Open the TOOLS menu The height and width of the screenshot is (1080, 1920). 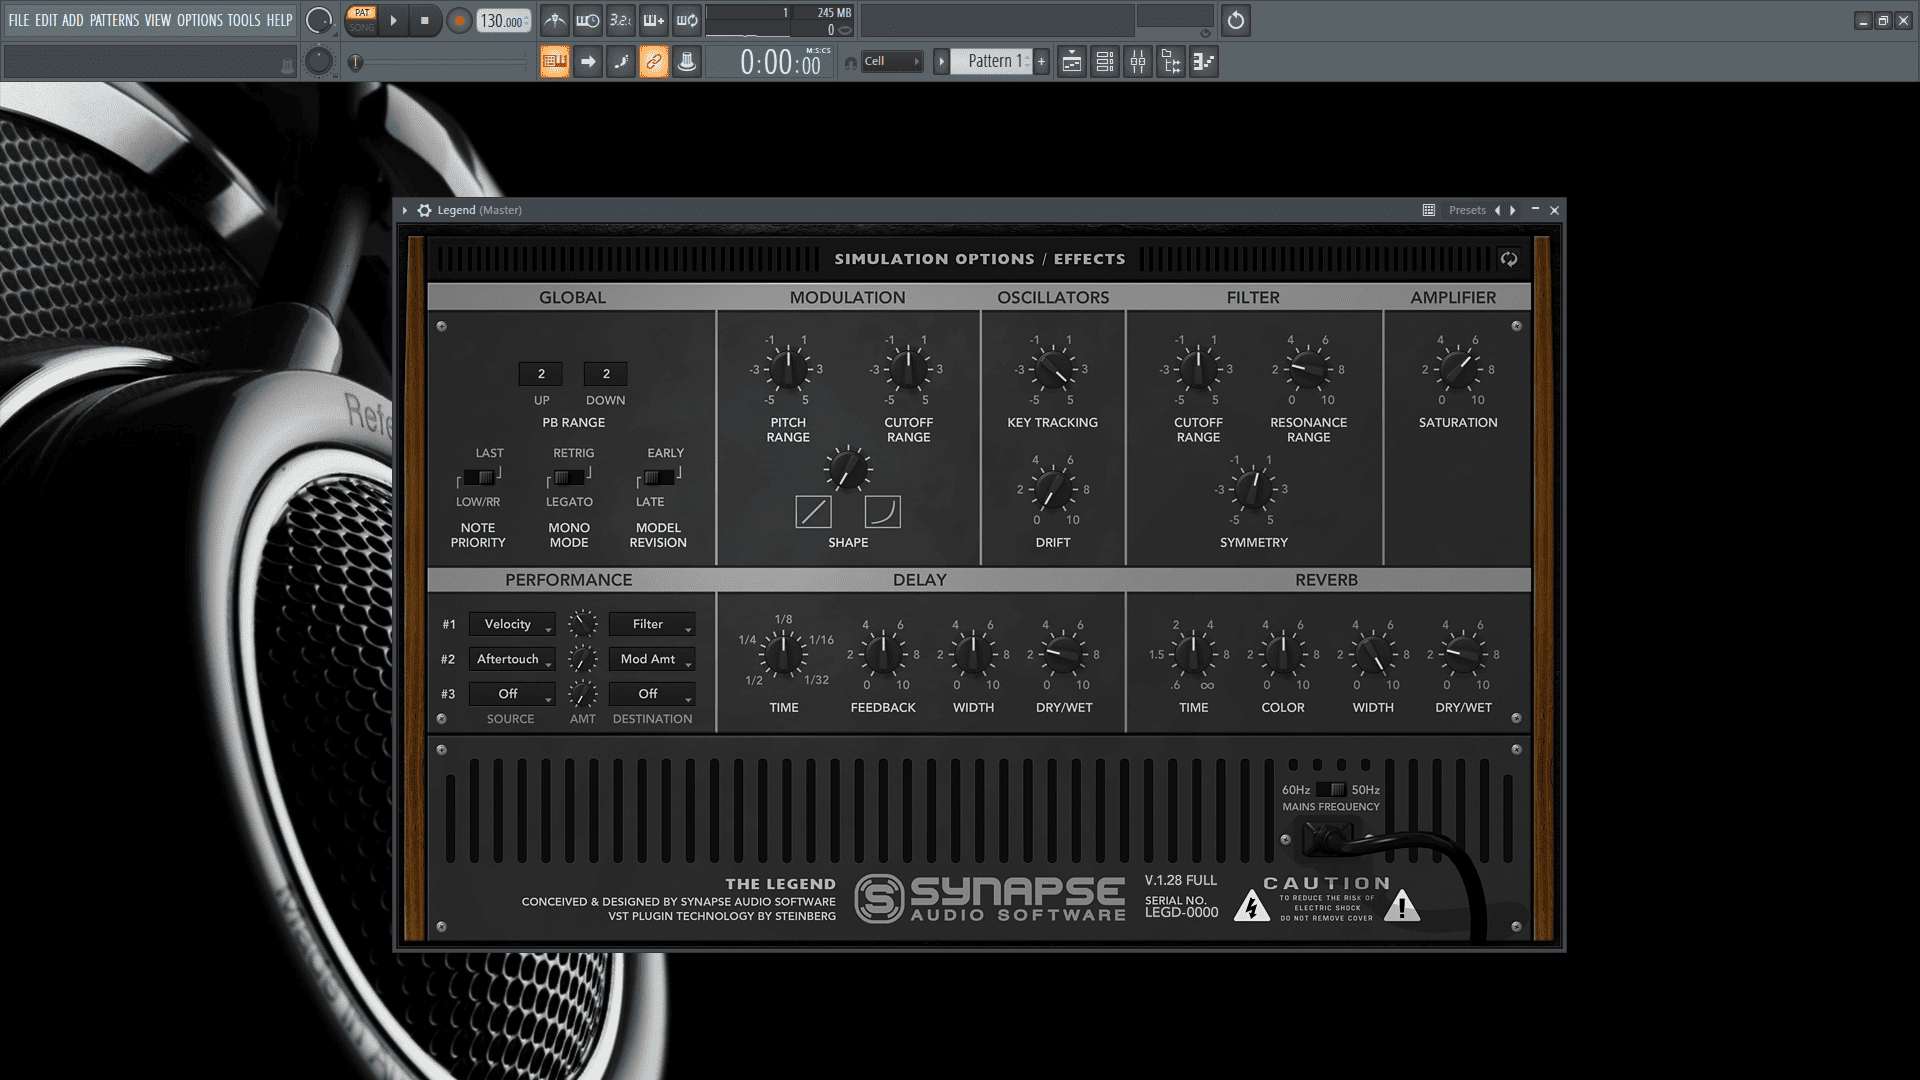(x=244, y=20)
